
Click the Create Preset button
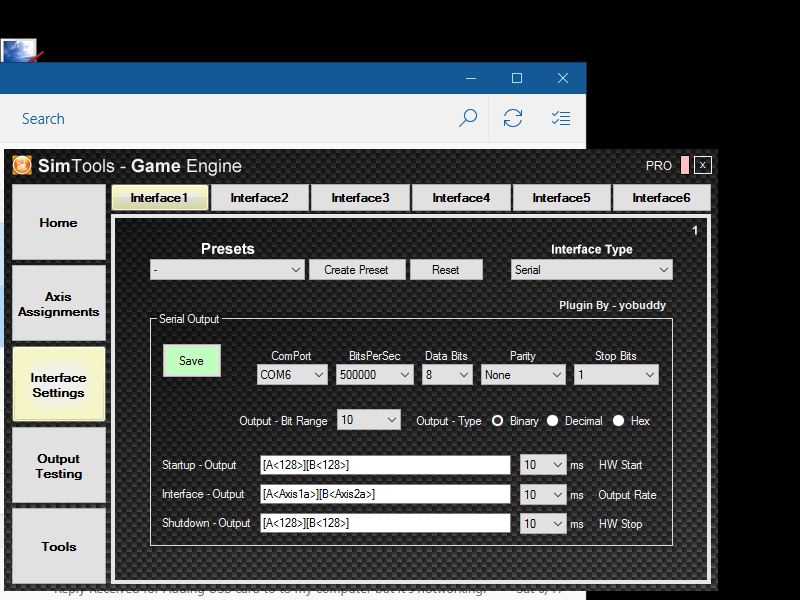point(357,270)
